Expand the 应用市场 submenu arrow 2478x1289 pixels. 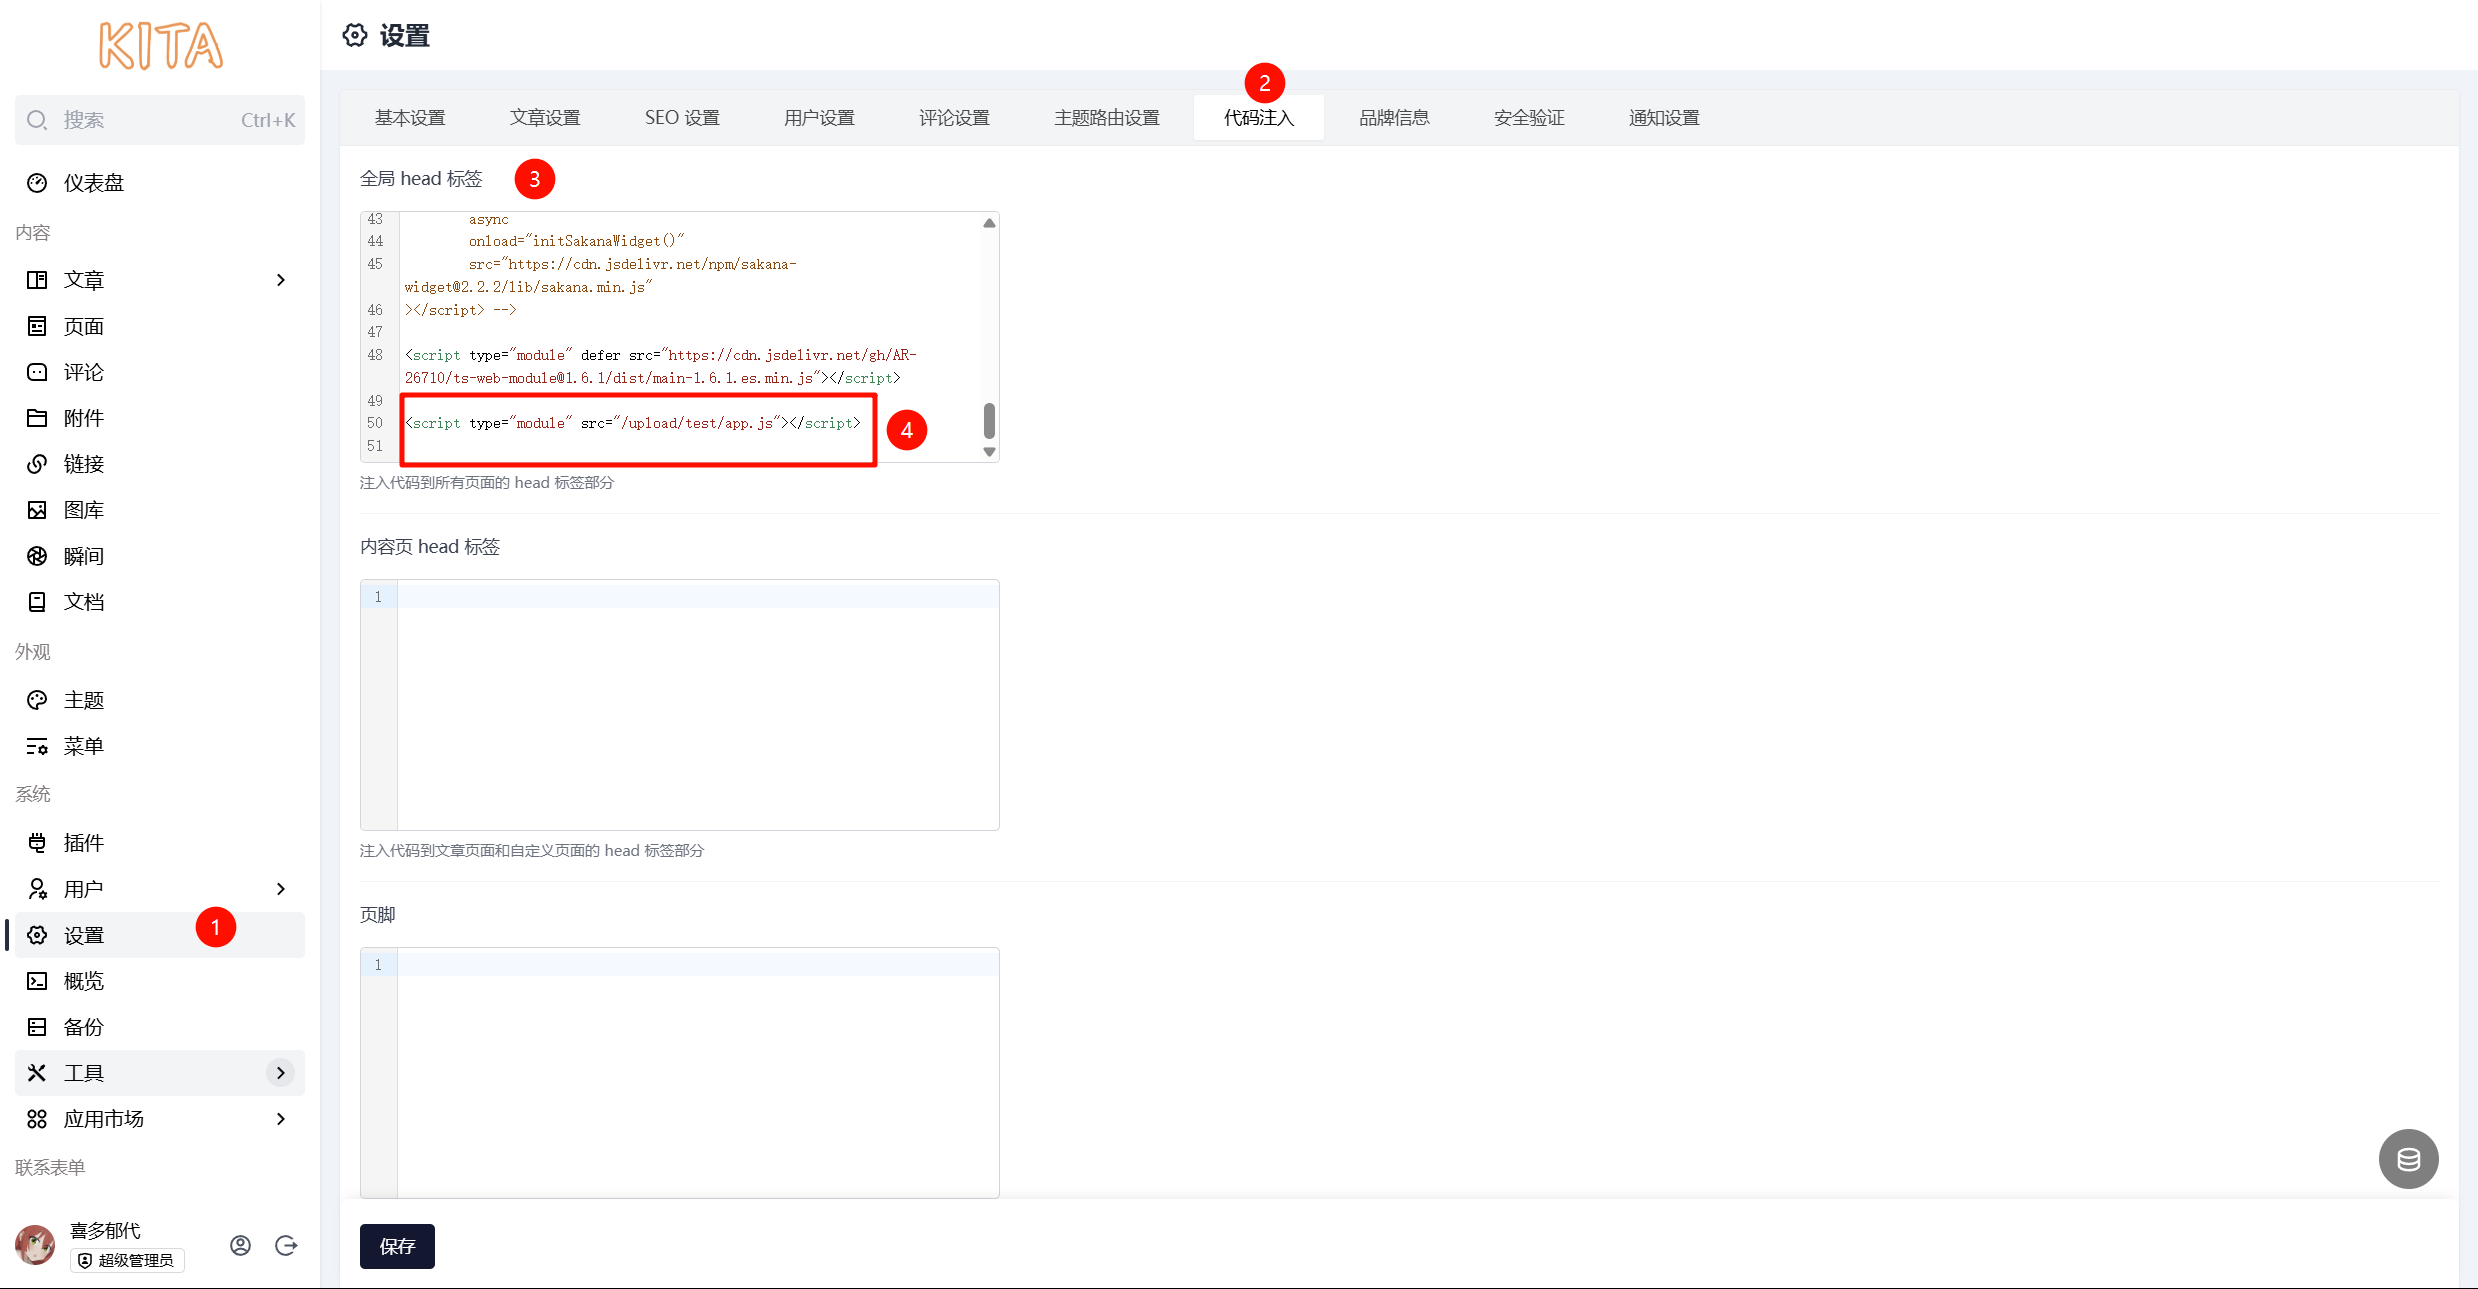coord(281,1119)
